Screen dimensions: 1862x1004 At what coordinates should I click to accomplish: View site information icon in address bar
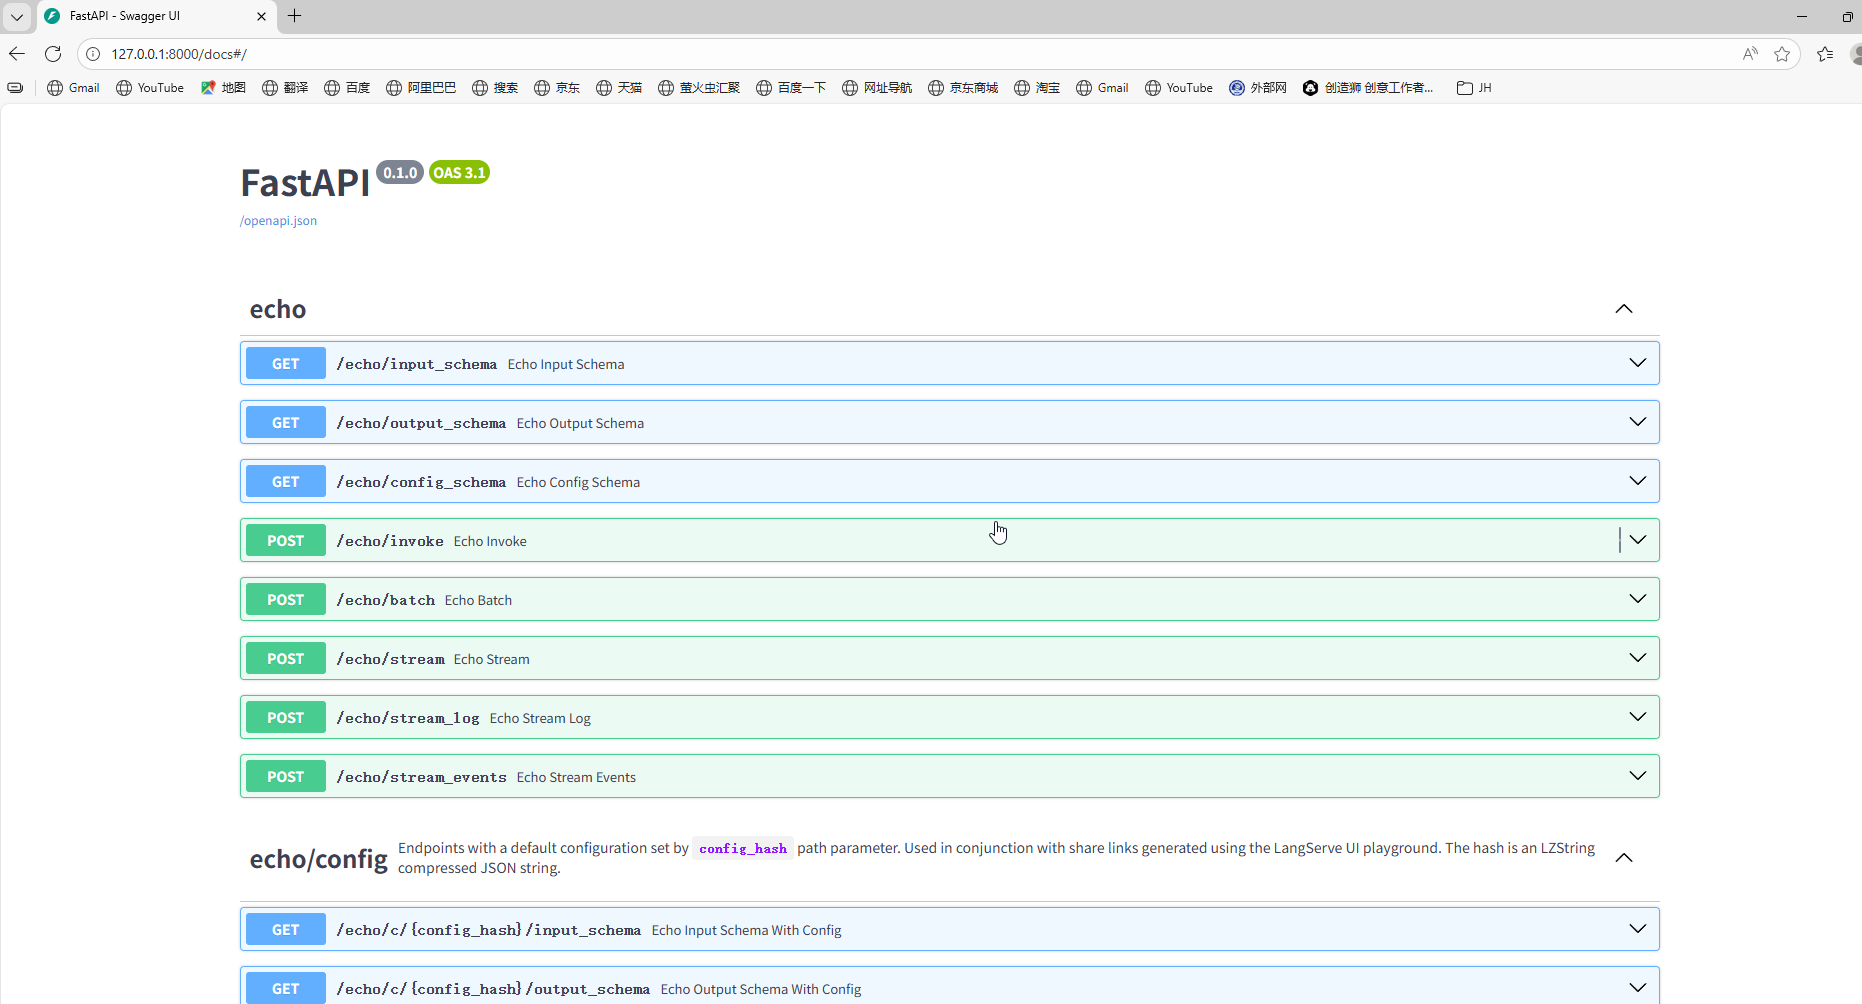93,54
